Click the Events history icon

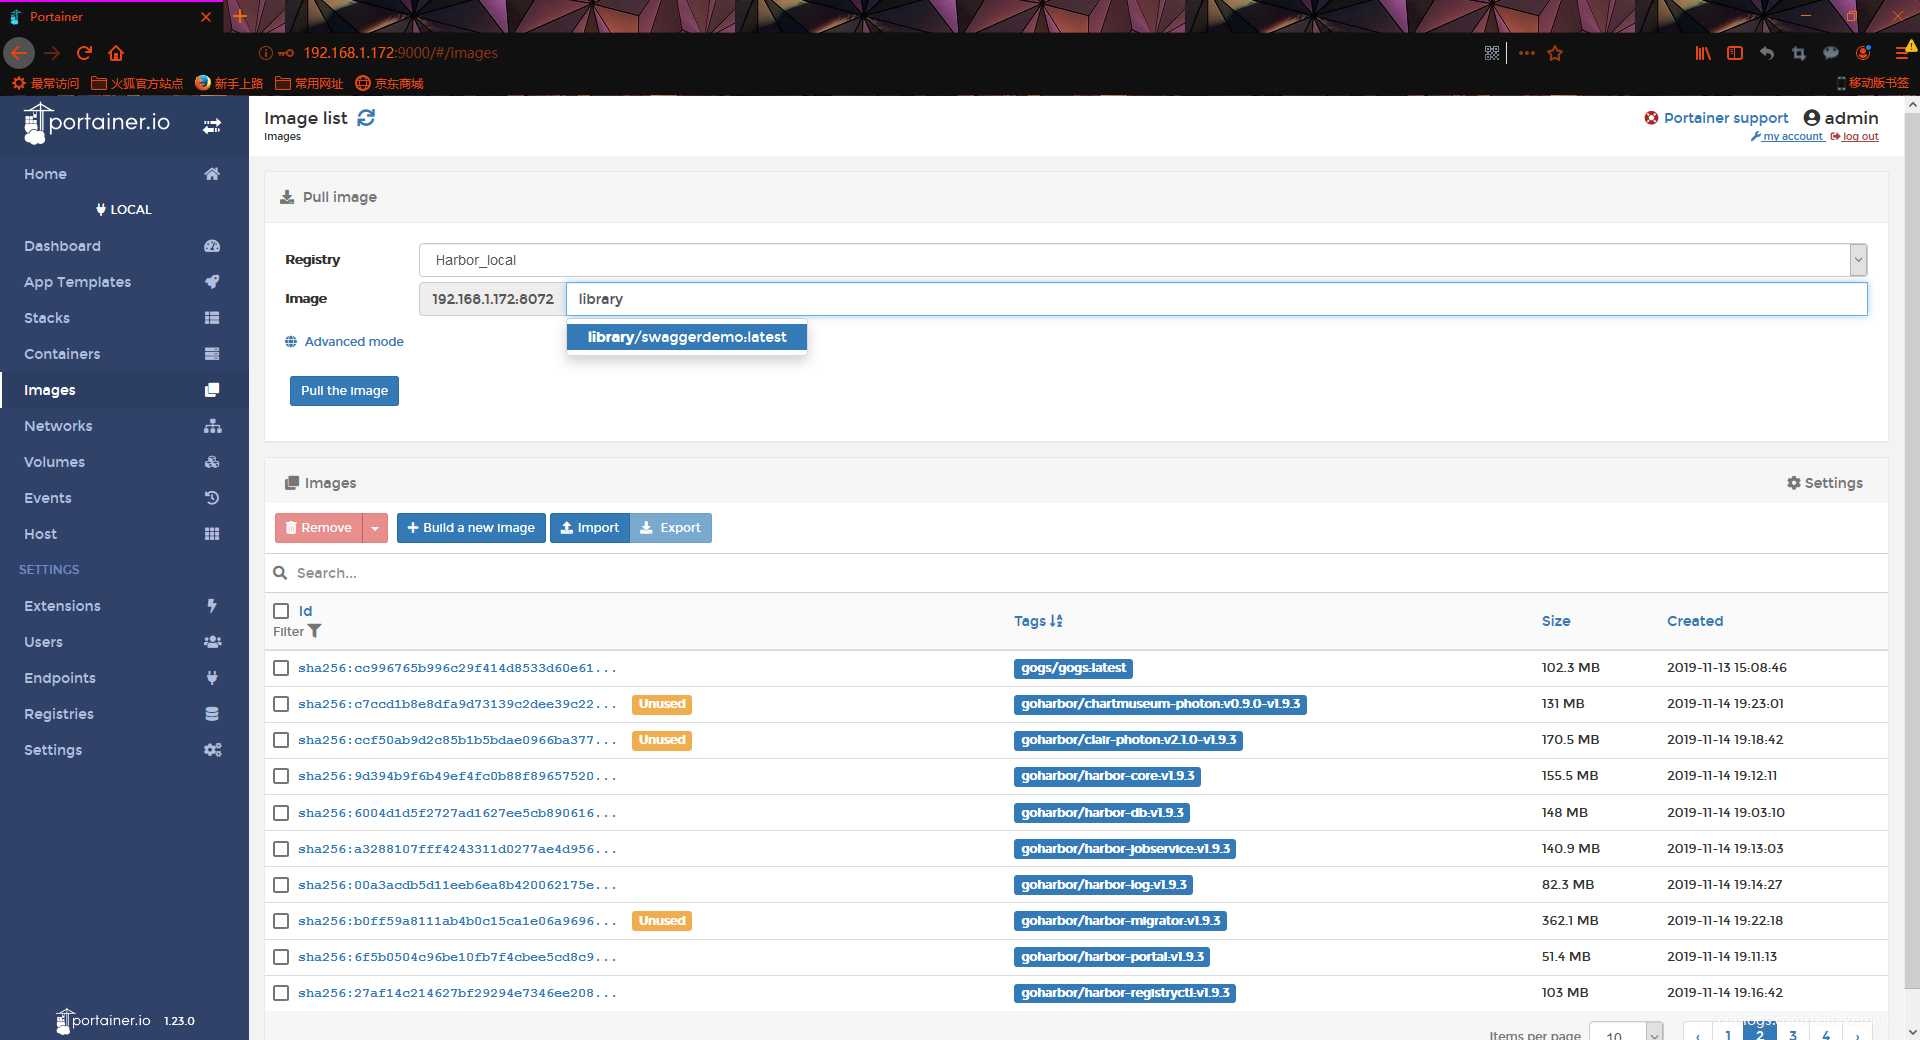(212, 498)
